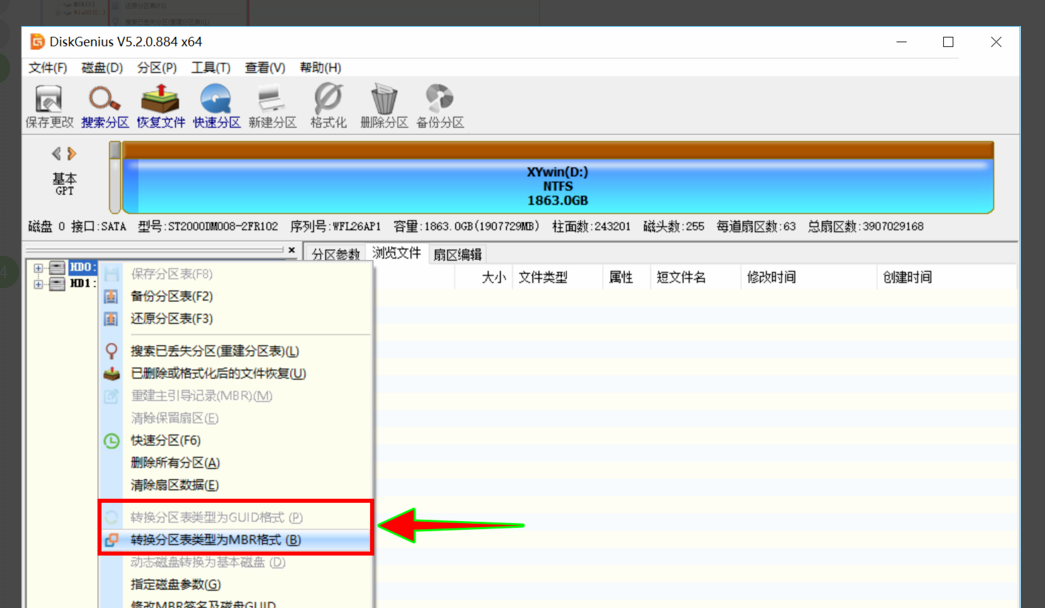Sort by the 短文件名 column header
This screenshot has height=608, width=1045.
coord(695,277)
